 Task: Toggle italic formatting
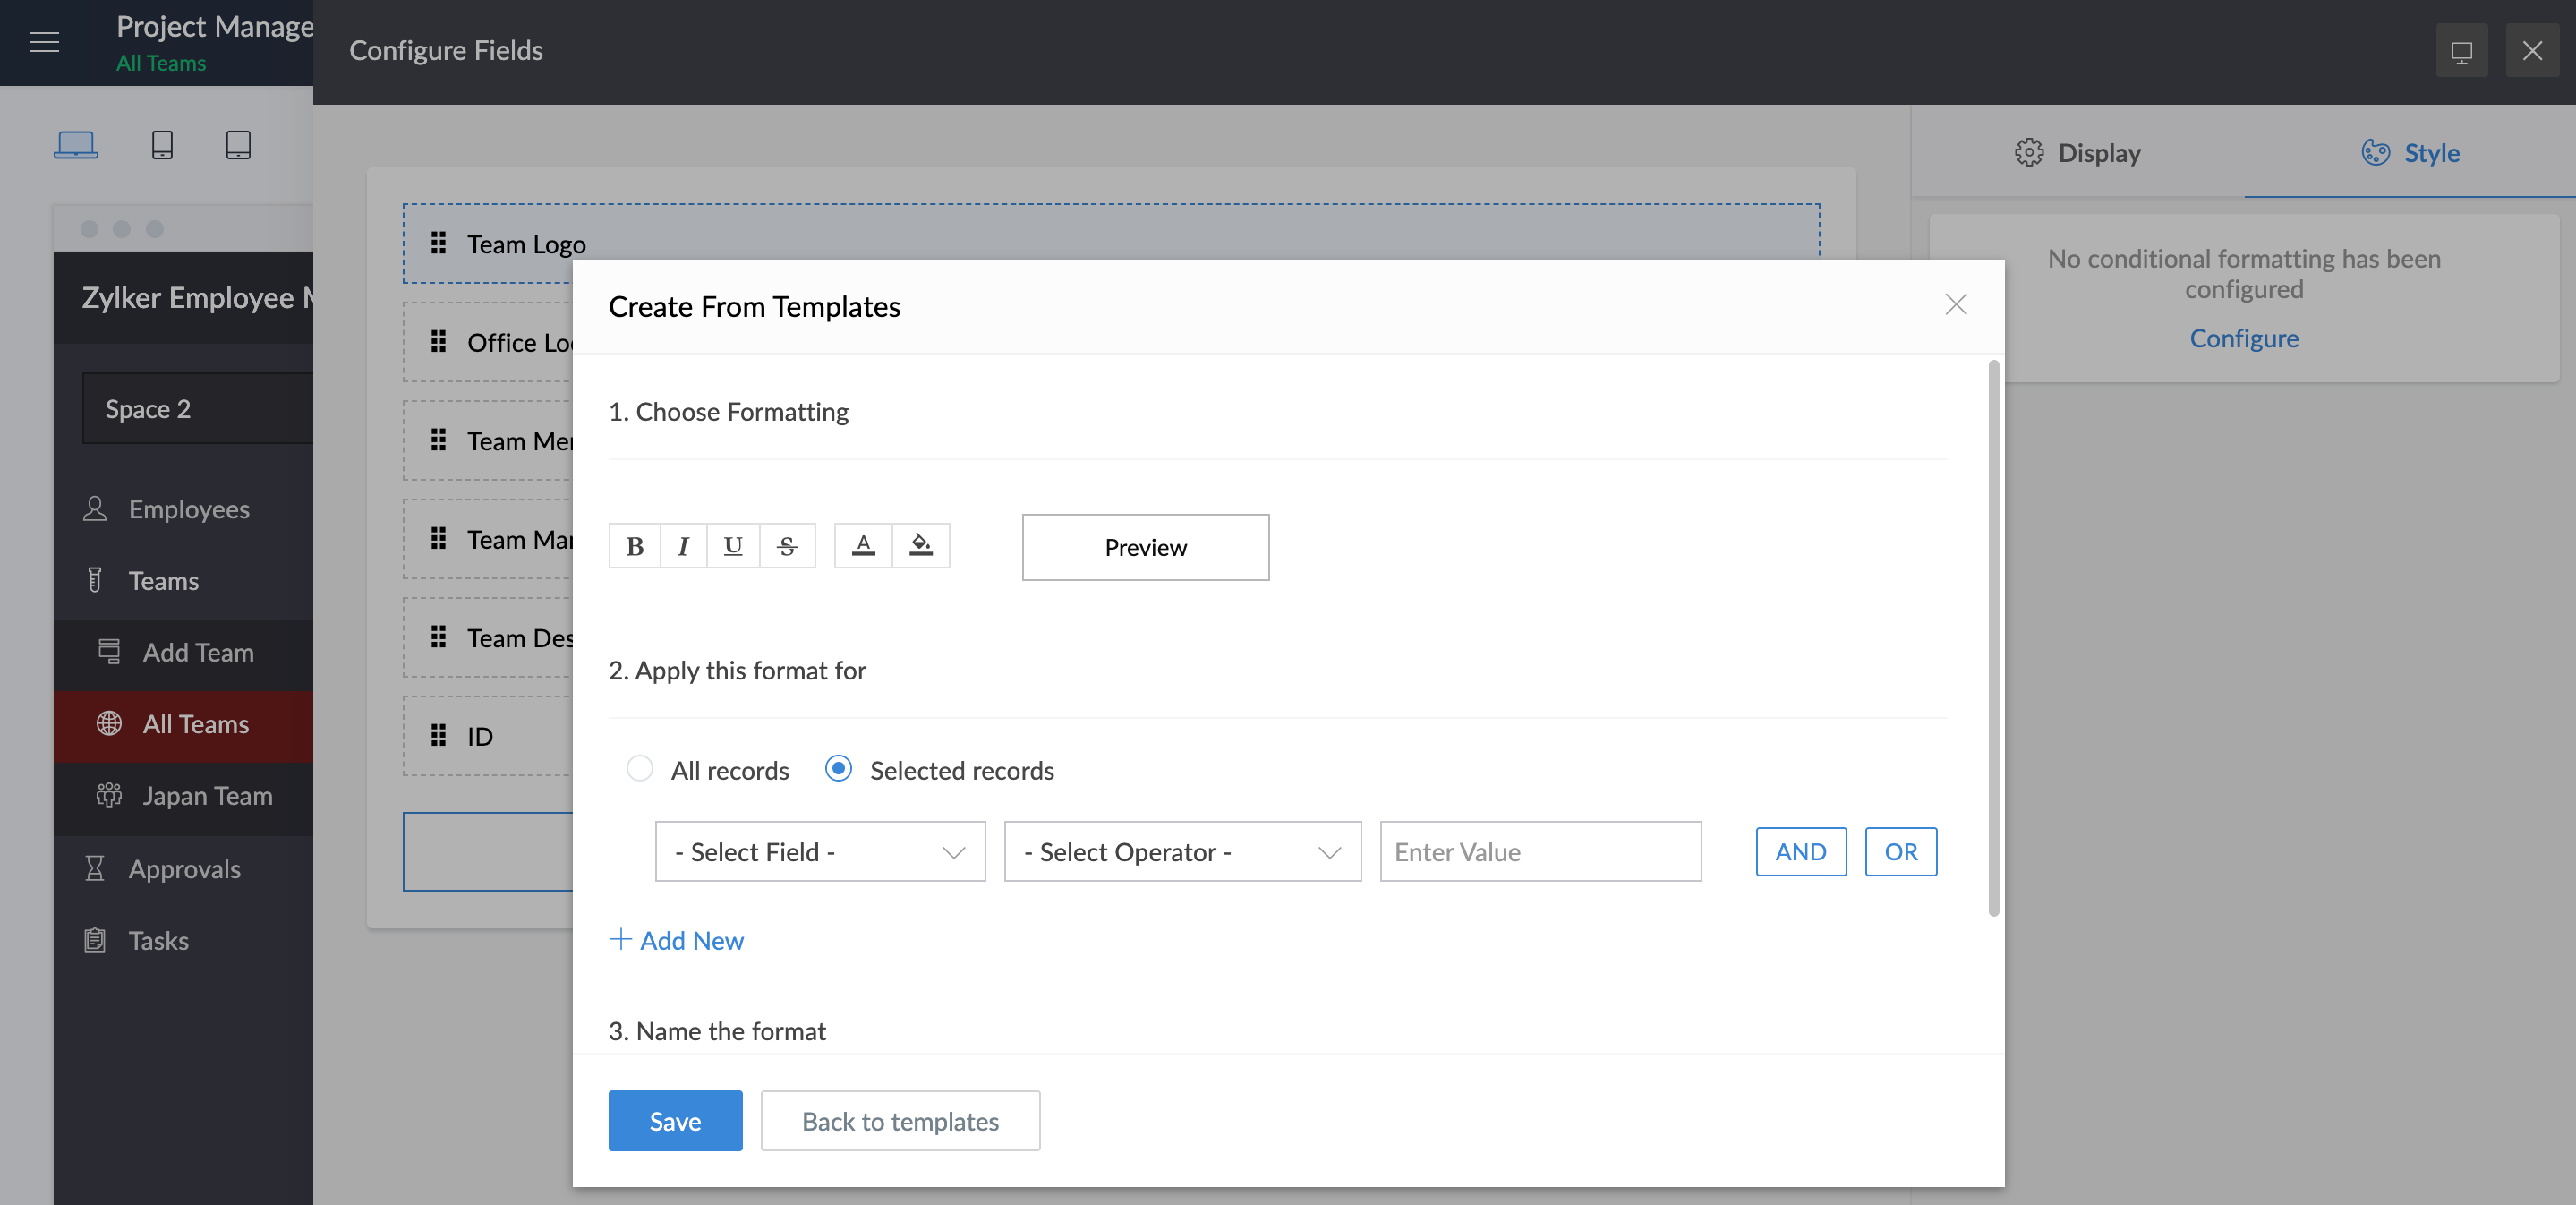click(683, 546)
